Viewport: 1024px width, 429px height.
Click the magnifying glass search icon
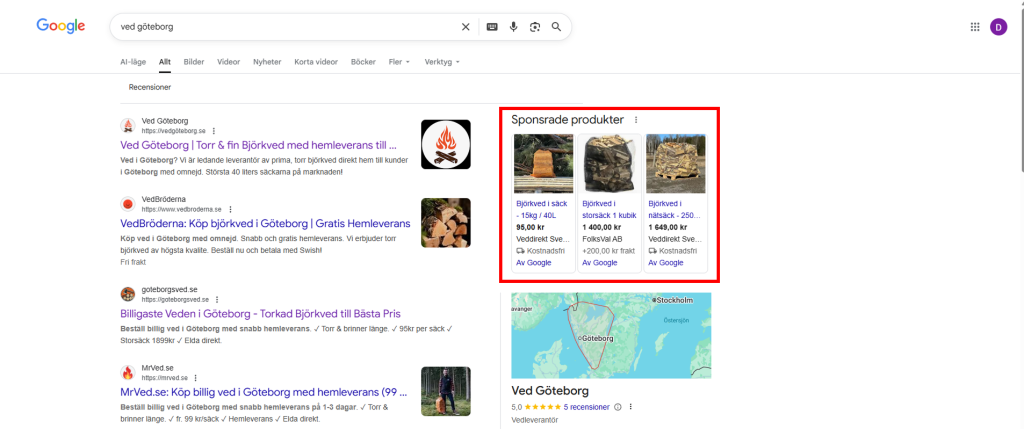click(556, 27)
